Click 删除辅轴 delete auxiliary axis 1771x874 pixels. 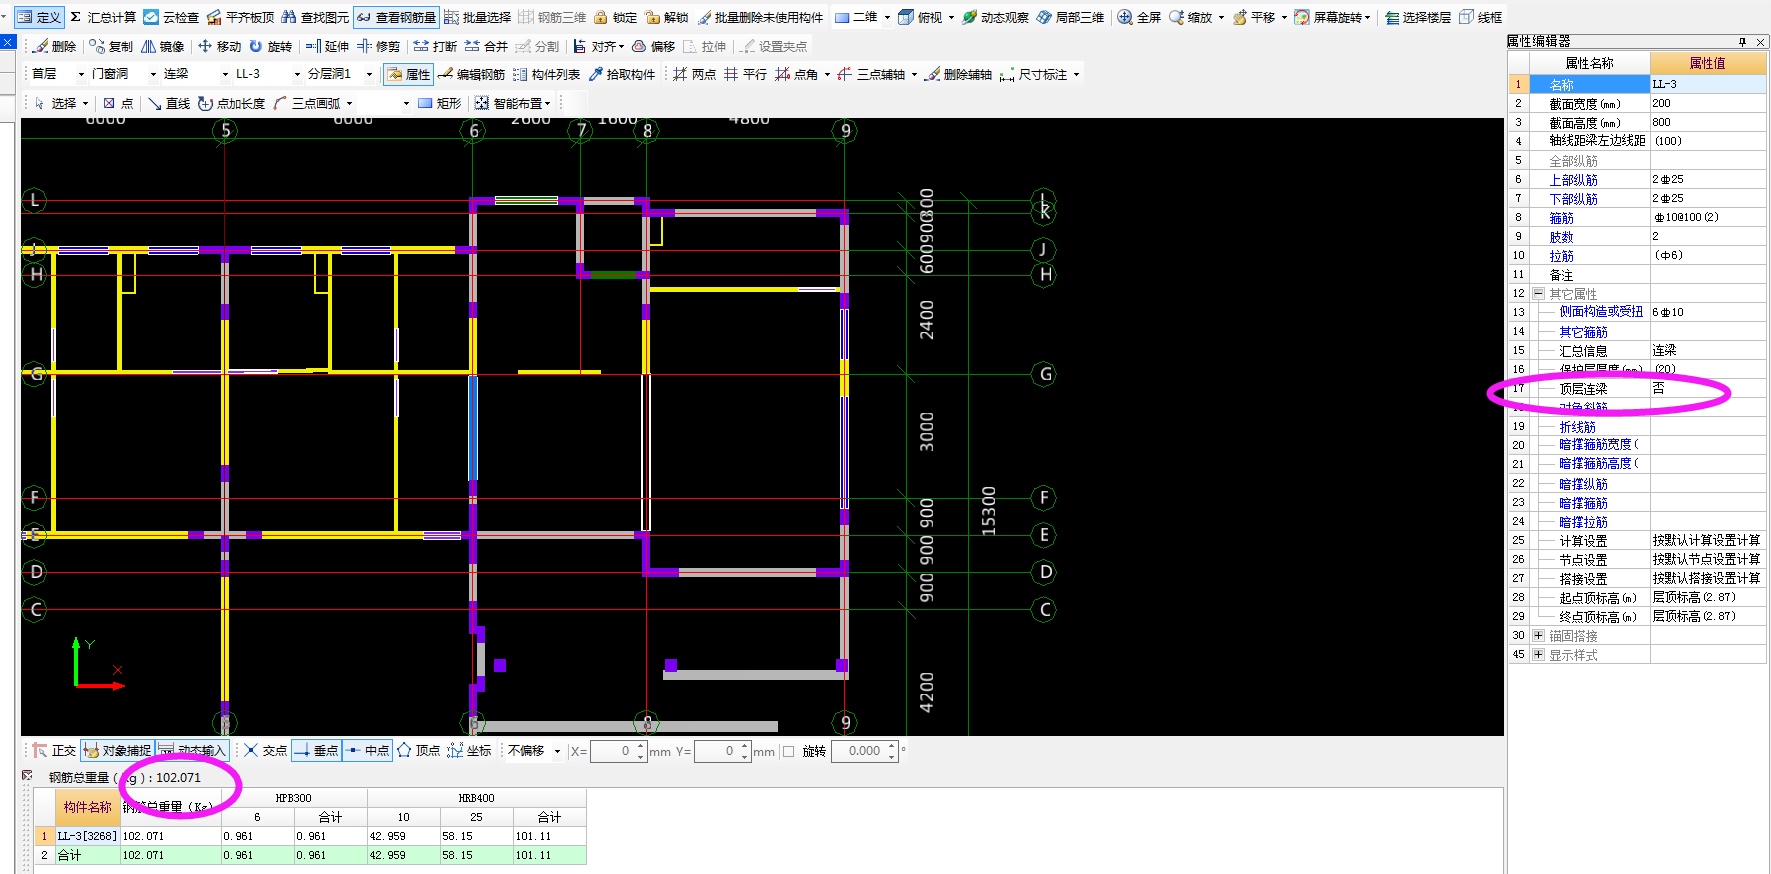[958, 74]
